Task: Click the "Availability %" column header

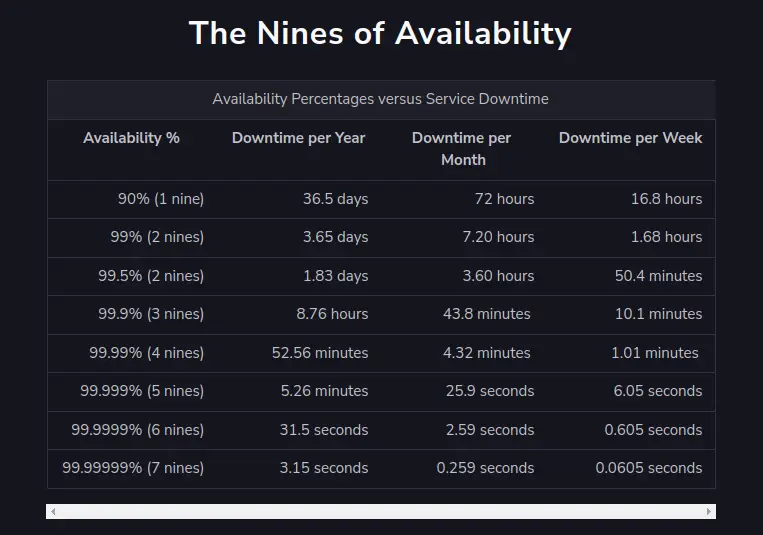Action: pyautogui.click(x=131, y=138)
